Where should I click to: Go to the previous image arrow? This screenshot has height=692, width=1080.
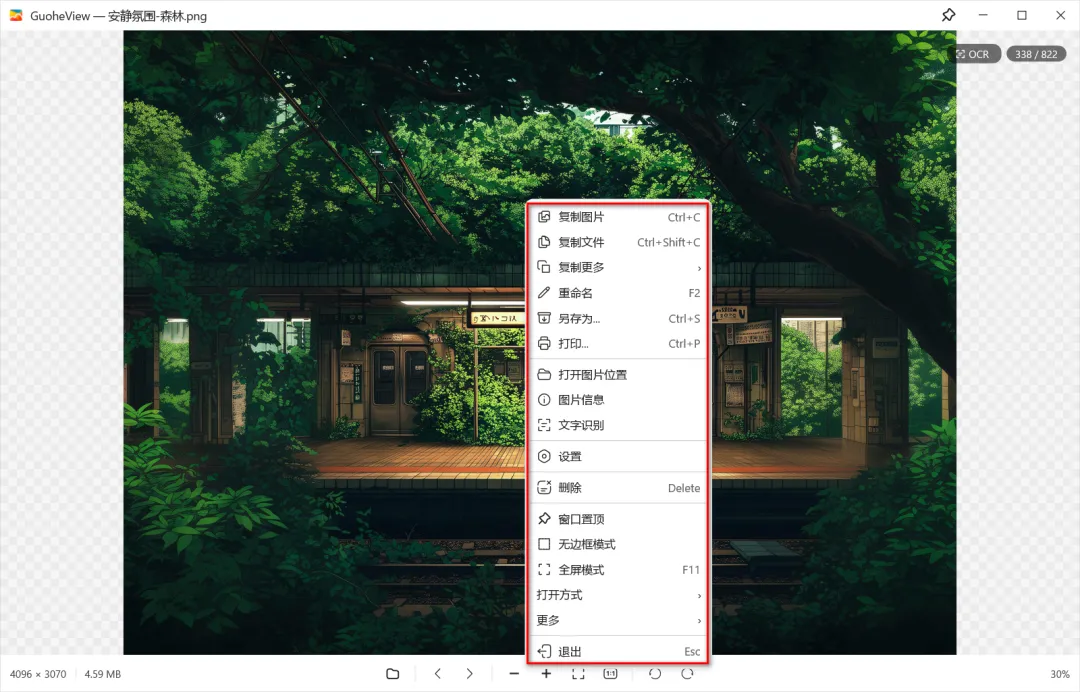438,673
